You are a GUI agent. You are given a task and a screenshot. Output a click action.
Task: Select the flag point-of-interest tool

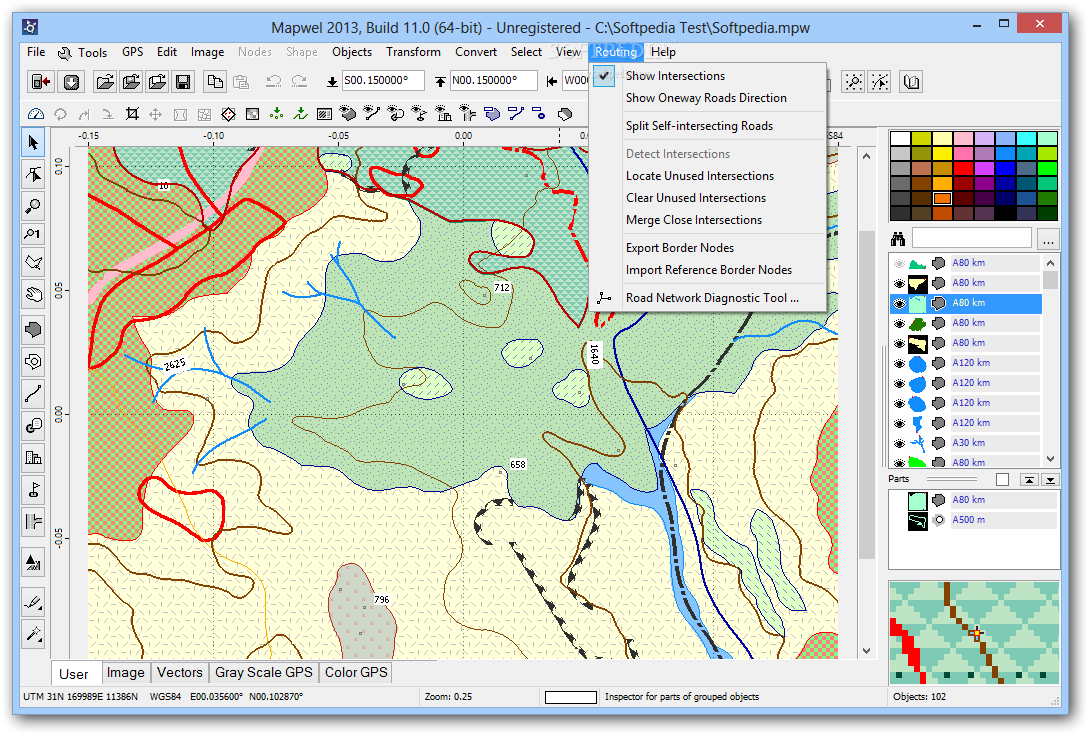click(x=33, y=490)
